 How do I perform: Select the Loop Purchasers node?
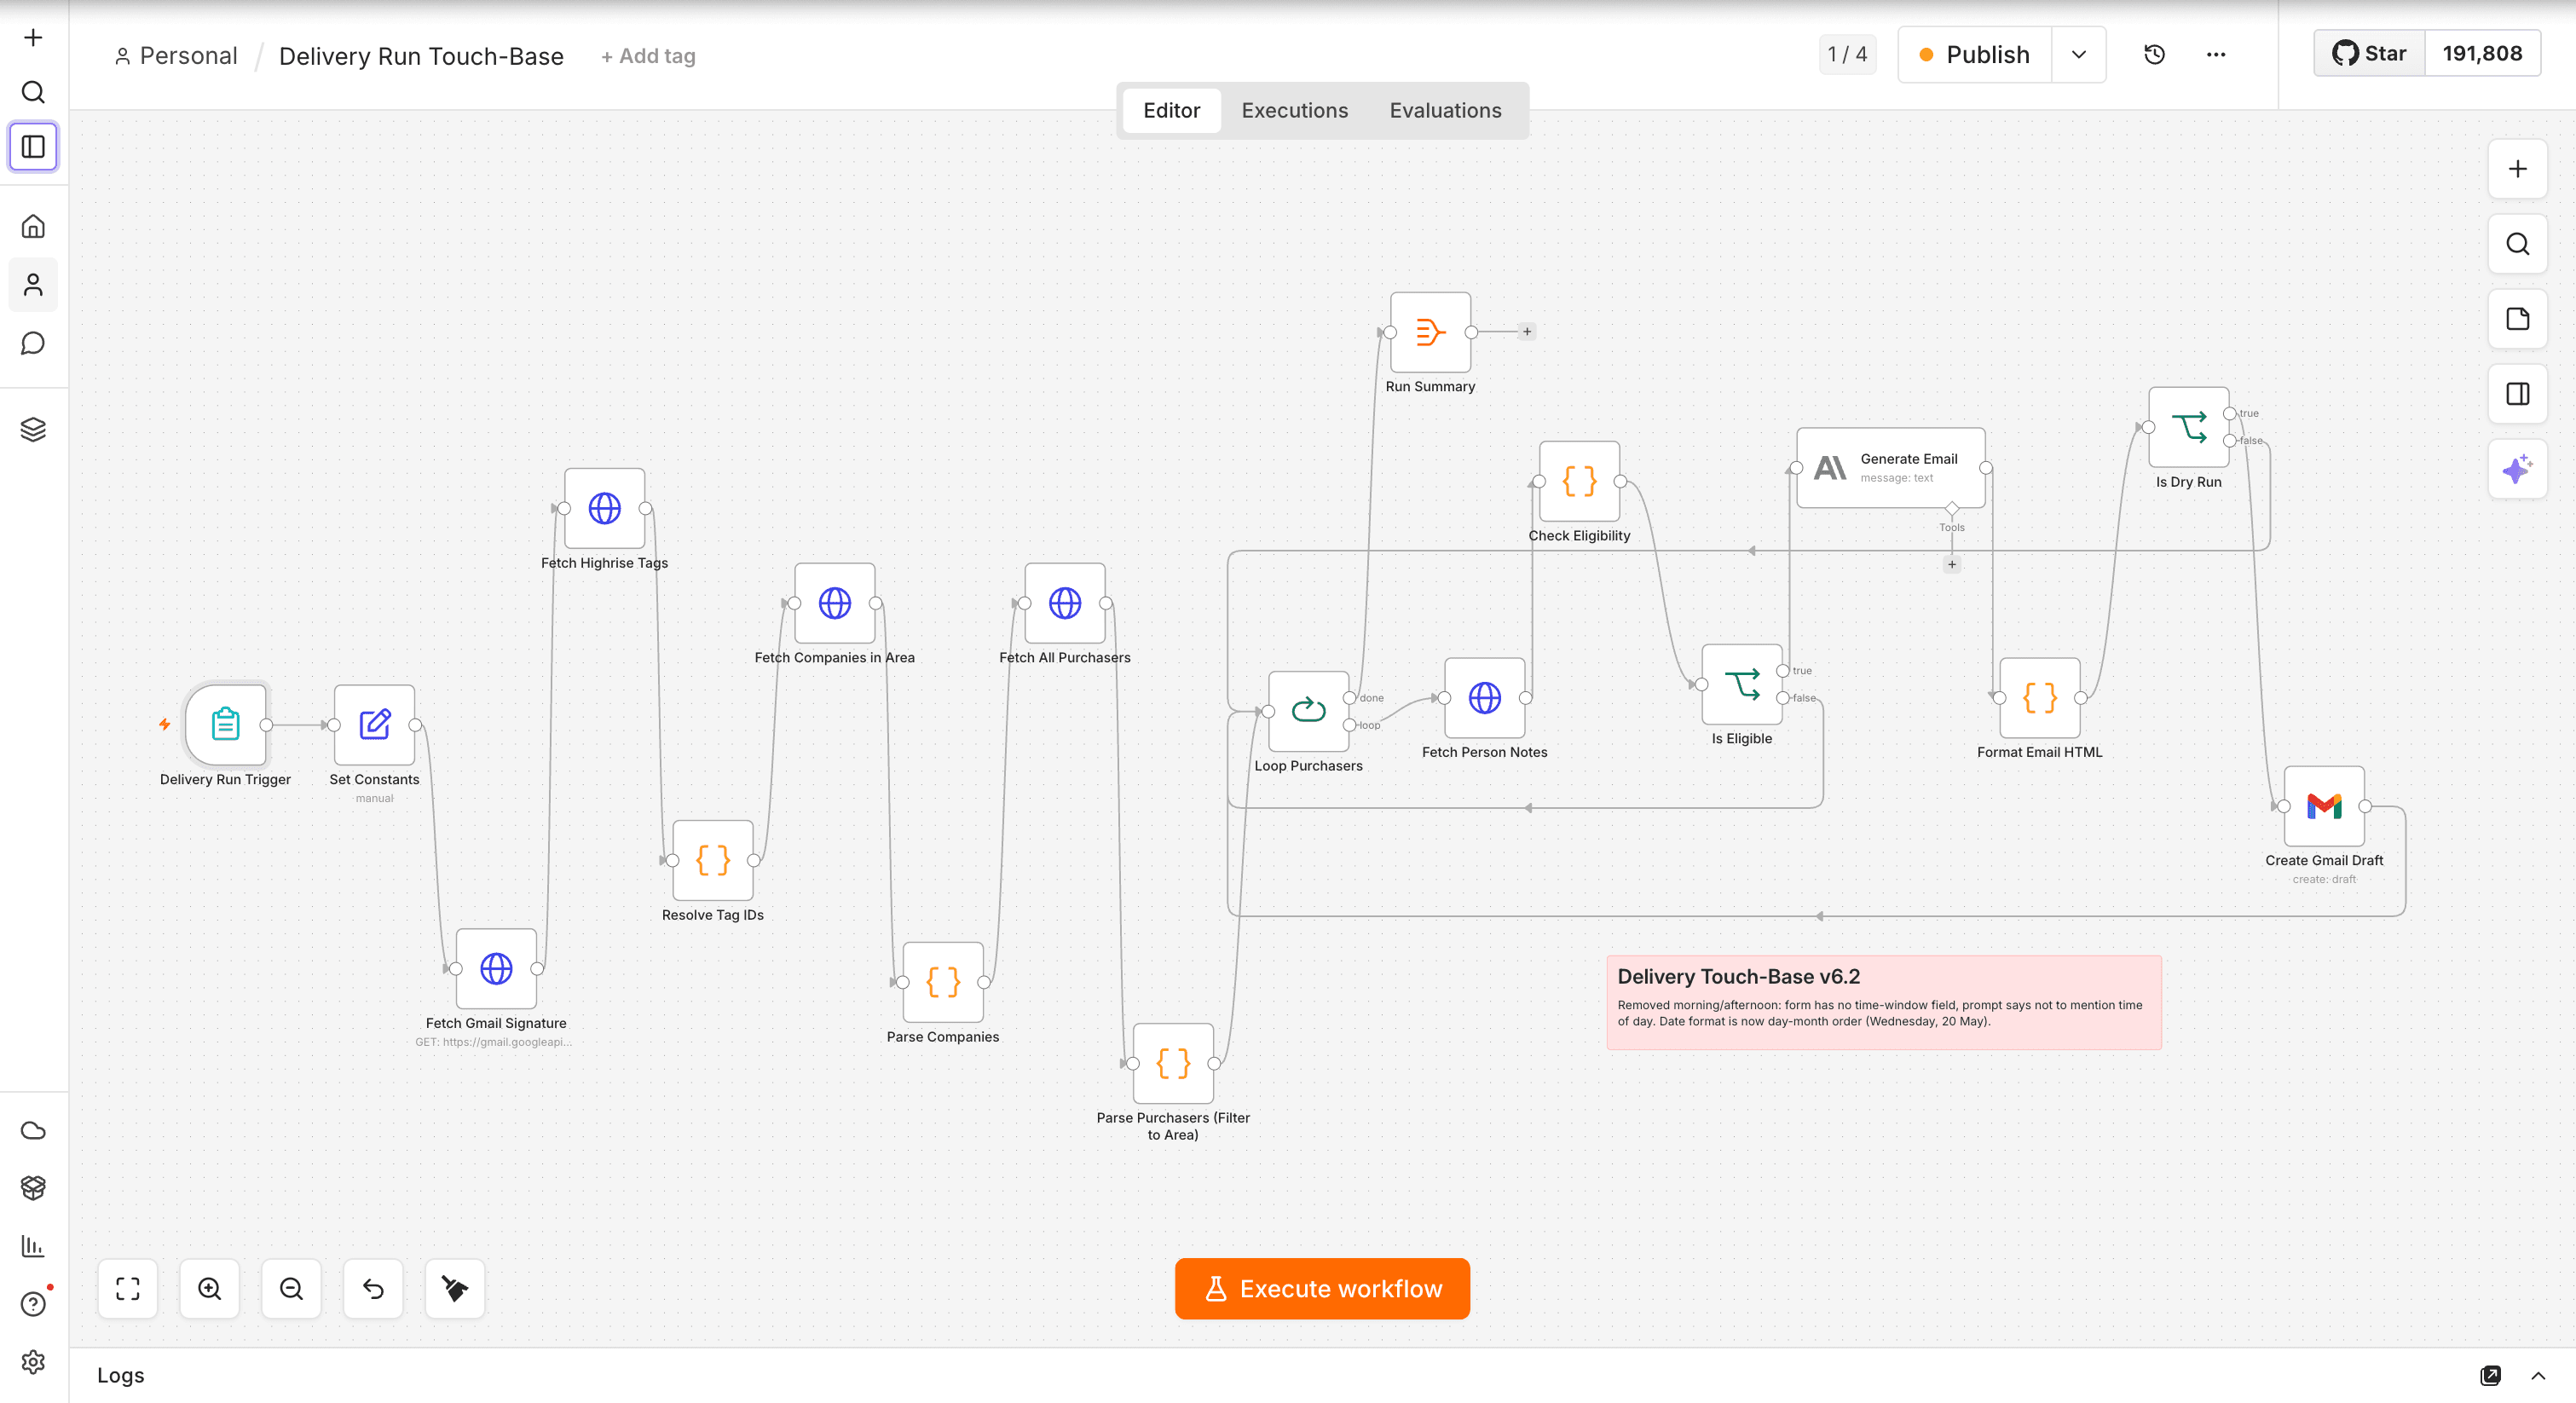pyautogui.click(x=1308, y=711)
